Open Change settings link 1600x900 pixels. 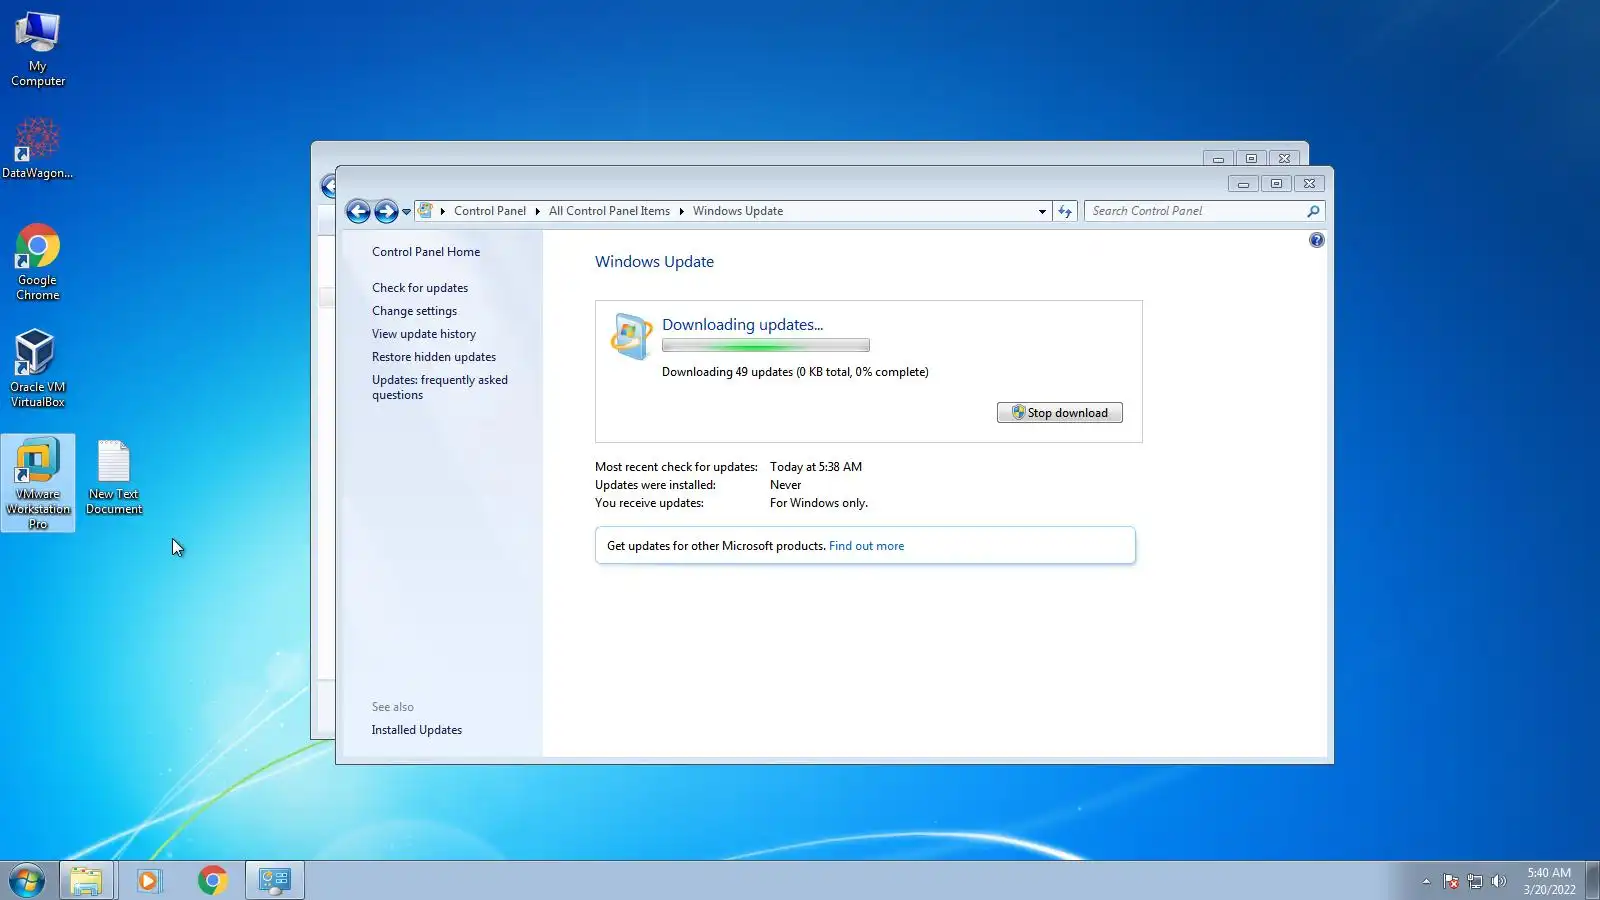click(414, 311)
